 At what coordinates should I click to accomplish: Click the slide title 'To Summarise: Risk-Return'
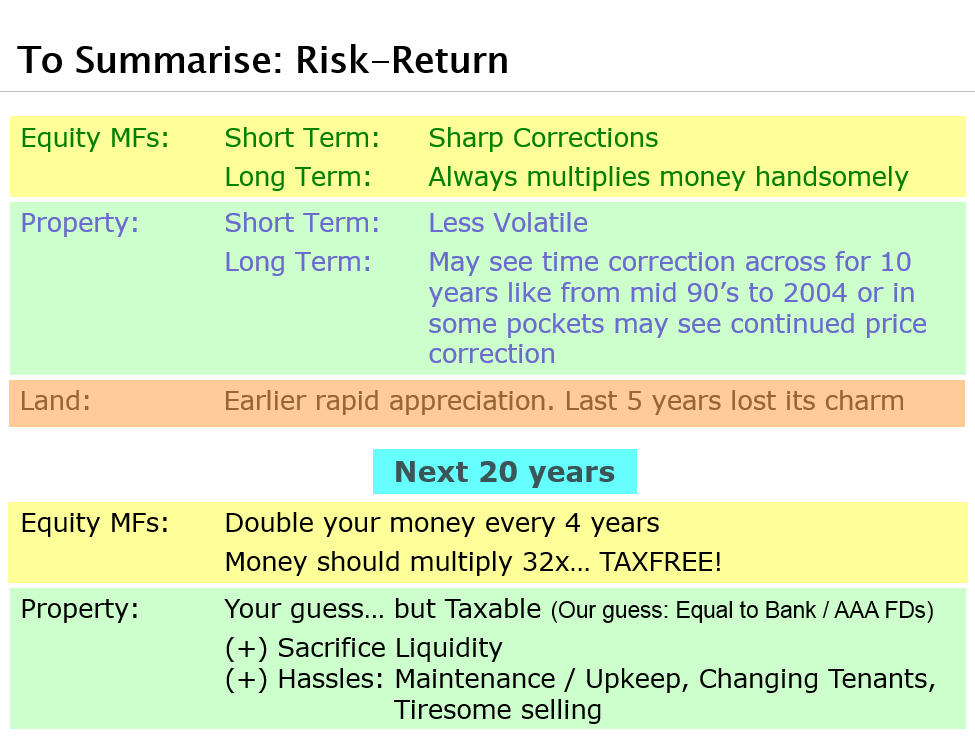(x=262, y=60)
